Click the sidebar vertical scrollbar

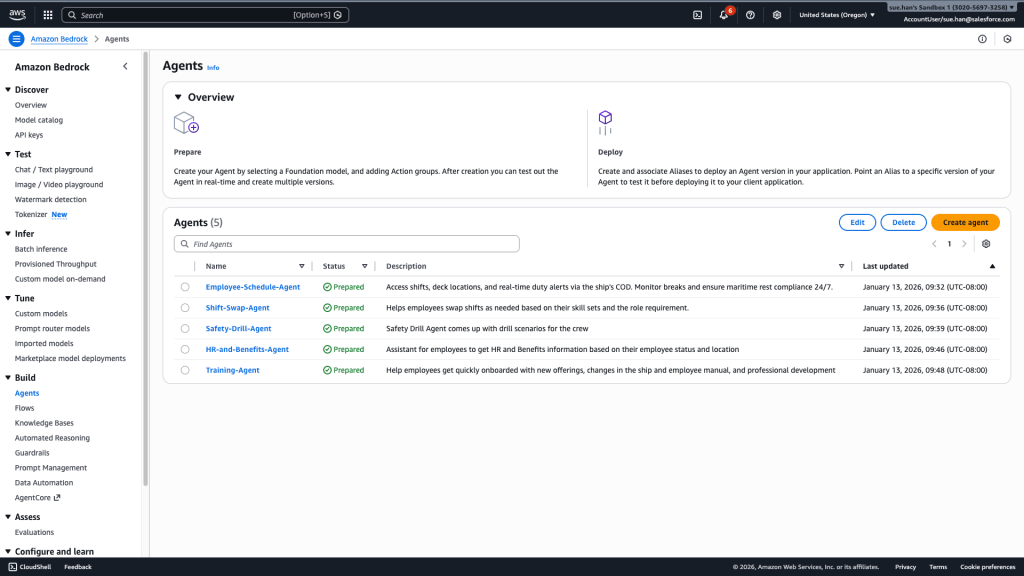point(146,300)
